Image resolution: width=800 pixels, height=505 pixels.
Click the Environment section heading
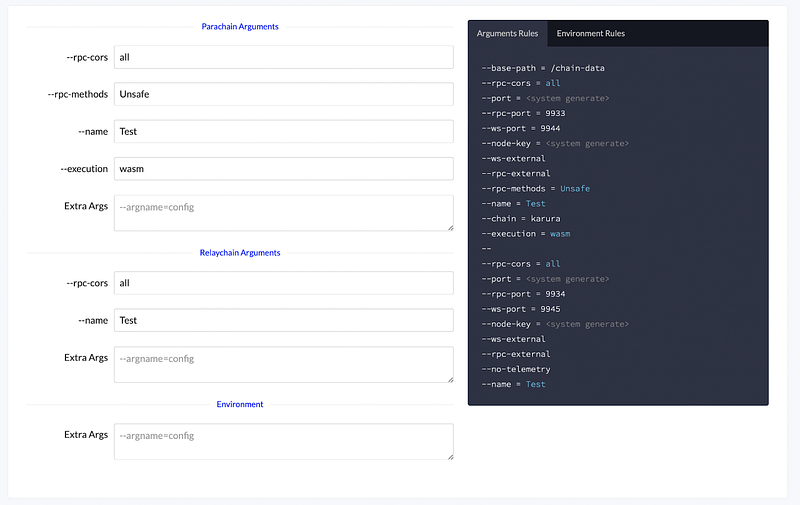240,404
